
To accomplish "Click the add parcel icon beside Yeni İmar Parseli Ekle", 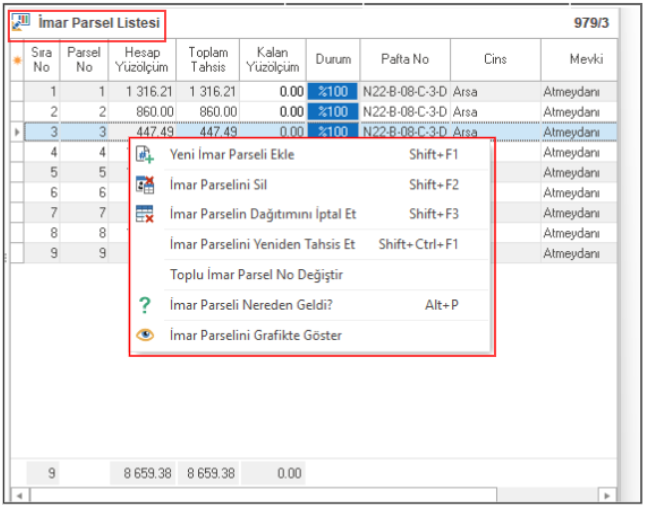I will (x=145, y=155).
